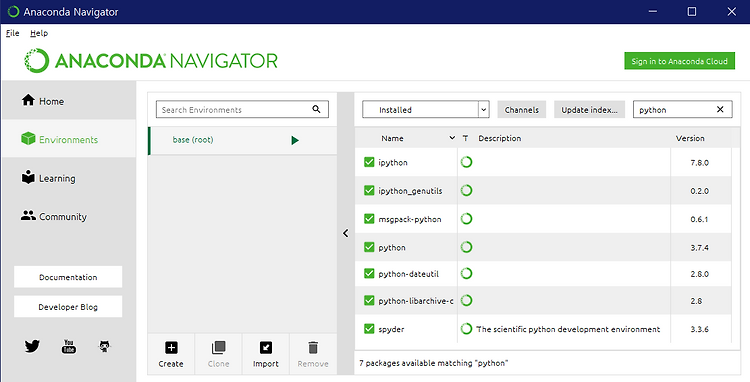Click the status circle icon for python
The width and height of the screenshot is (750, 382).
point(466,247)
